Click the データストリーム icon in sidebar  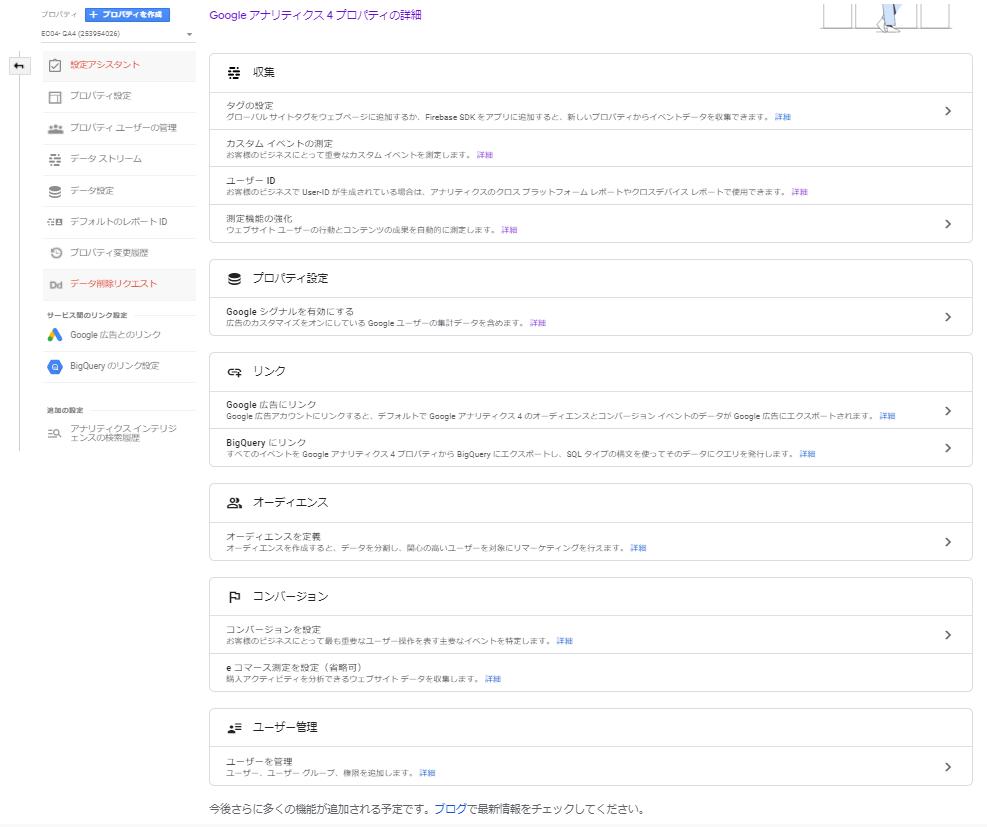[55, 159]
